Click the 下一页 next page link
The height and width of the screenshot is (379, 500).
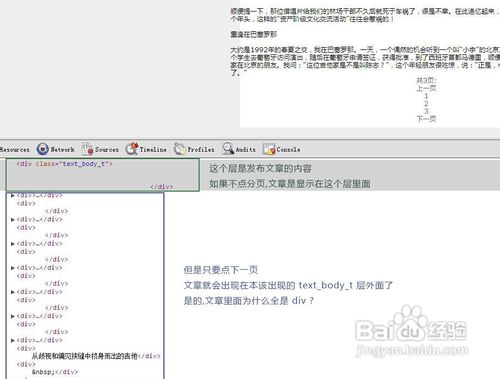click(426, 119)
